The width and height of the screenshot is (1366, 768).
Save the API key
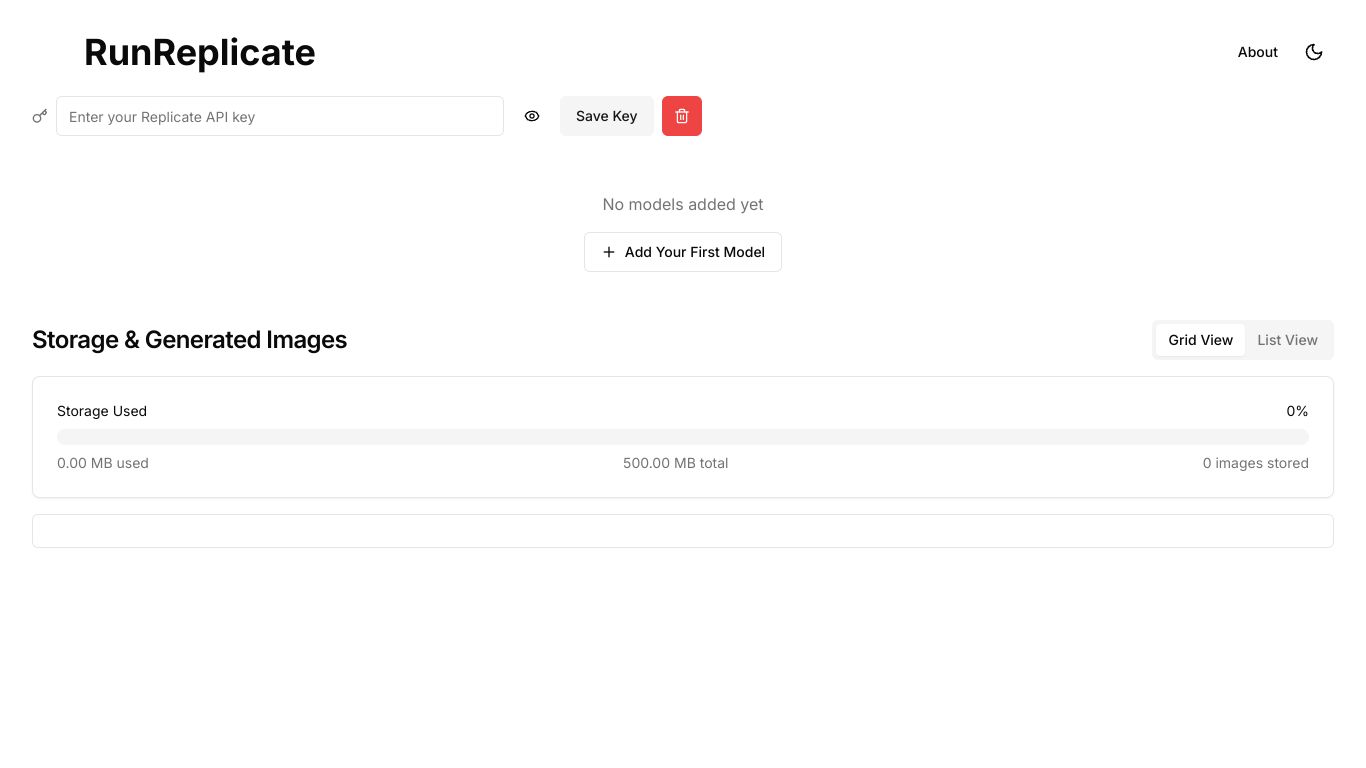coord(607,116)
